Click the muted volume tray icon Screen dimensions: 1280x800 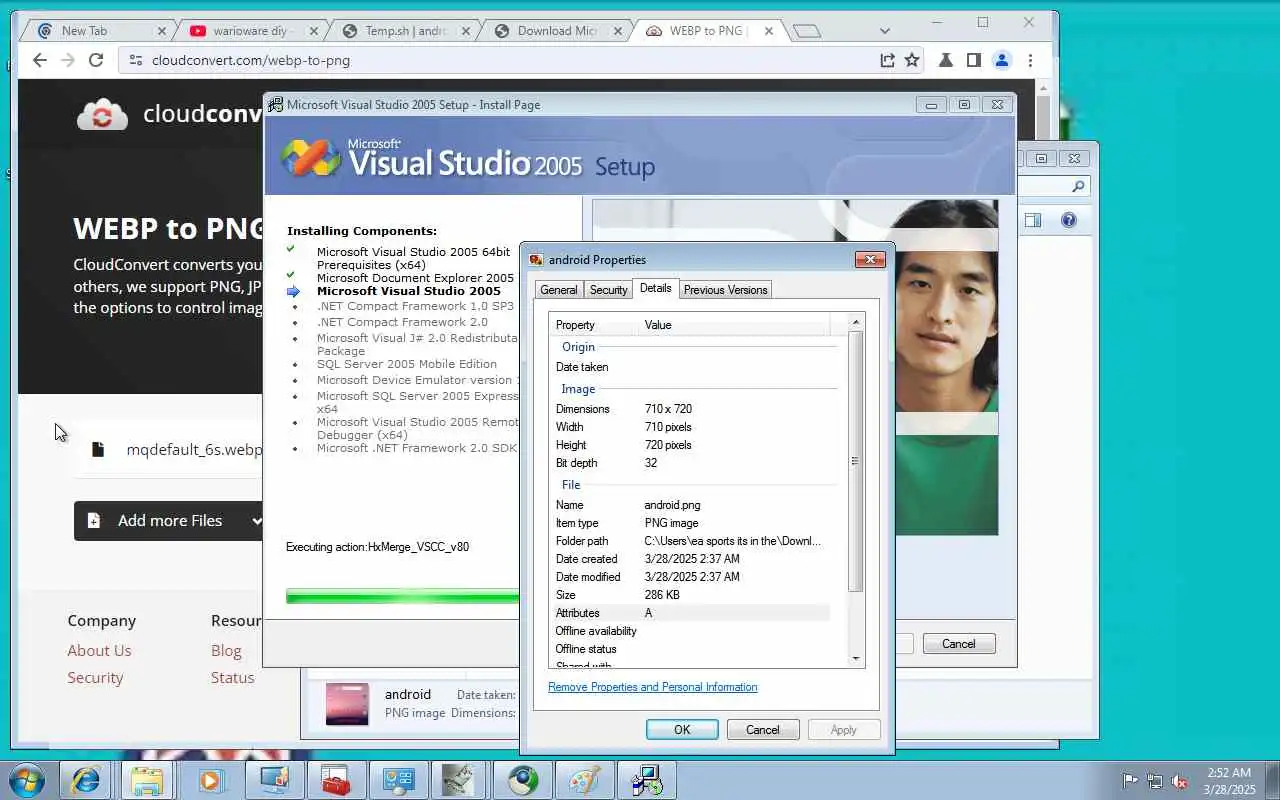pos(1179,781)
